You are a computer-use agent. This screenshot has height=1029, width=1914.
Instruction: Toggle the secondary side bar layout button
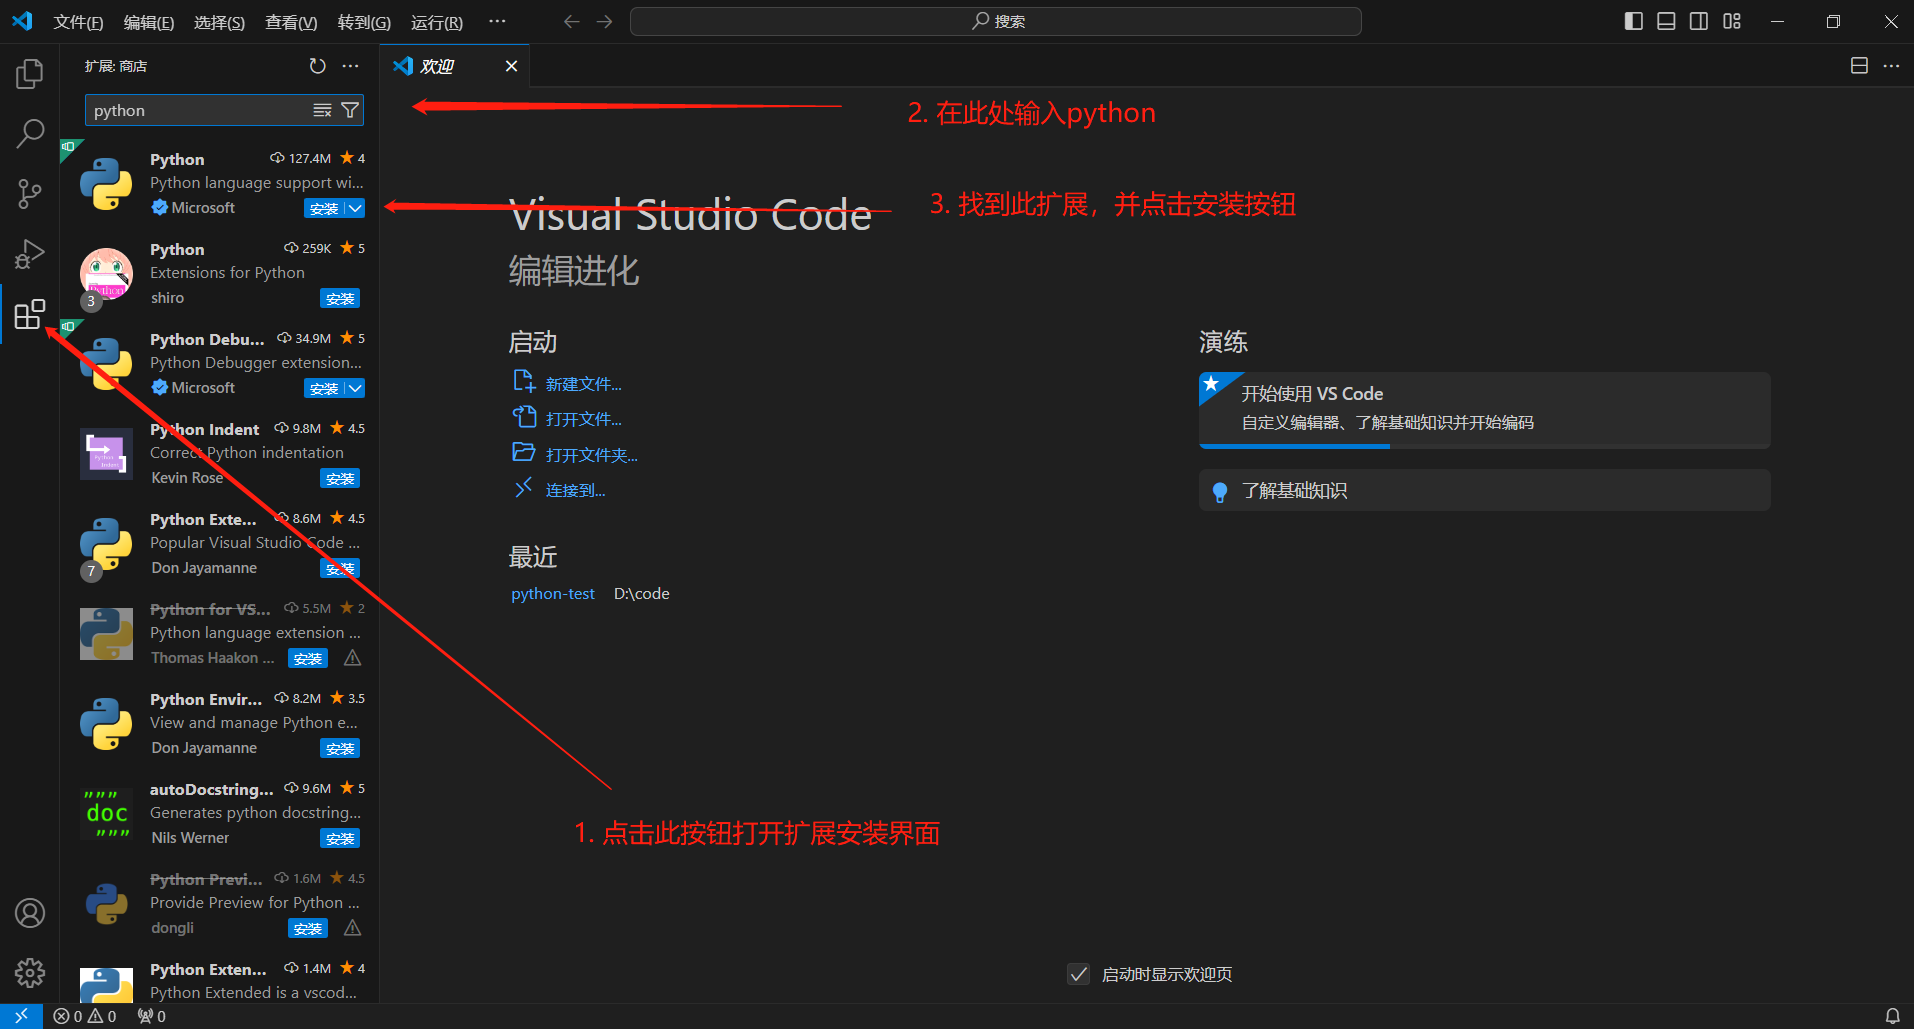click(x=1699, y=21)
